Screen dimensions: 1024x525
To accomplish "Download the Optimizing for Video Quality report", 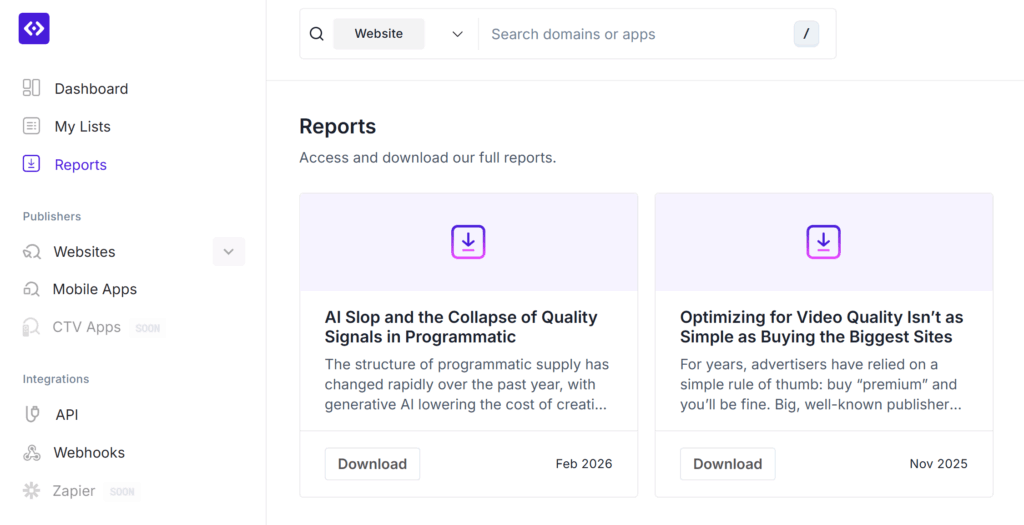I will pos(728,464).
